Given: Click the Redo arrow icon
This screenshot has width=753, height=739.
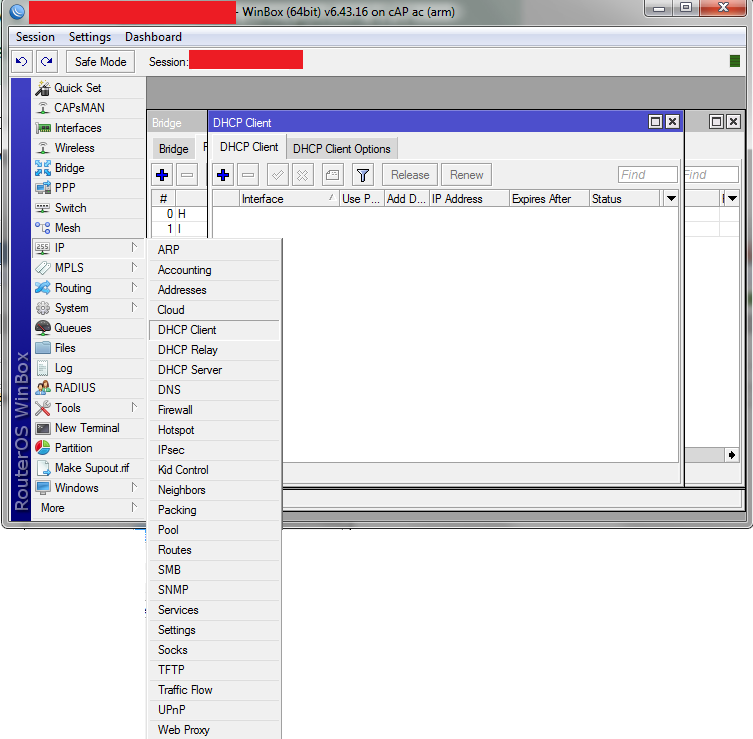Looking at the screenshot, I should tap(47, 61).
